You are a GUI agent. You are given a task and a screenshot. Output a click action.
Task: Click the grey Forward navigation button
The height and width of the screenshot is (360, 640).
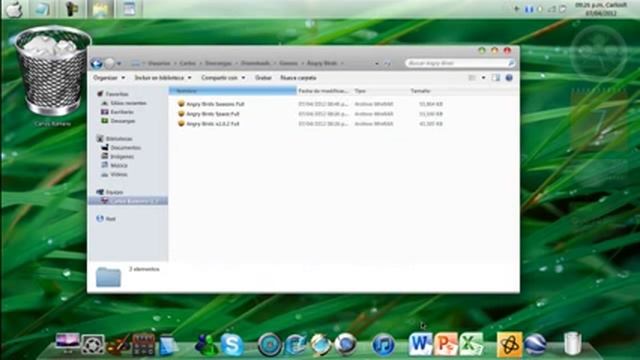(x=109, y=63)
